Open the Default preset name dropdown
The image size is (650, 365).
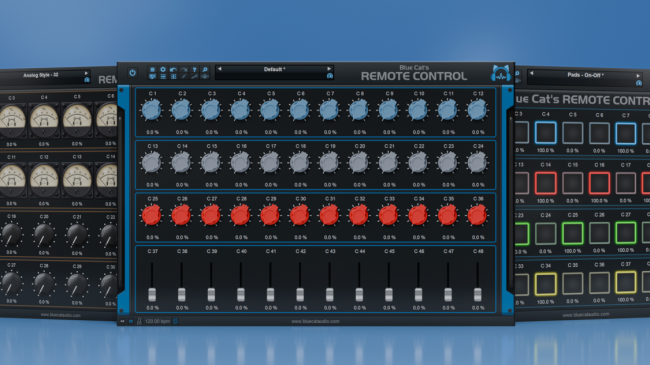(x=274, y=69)
